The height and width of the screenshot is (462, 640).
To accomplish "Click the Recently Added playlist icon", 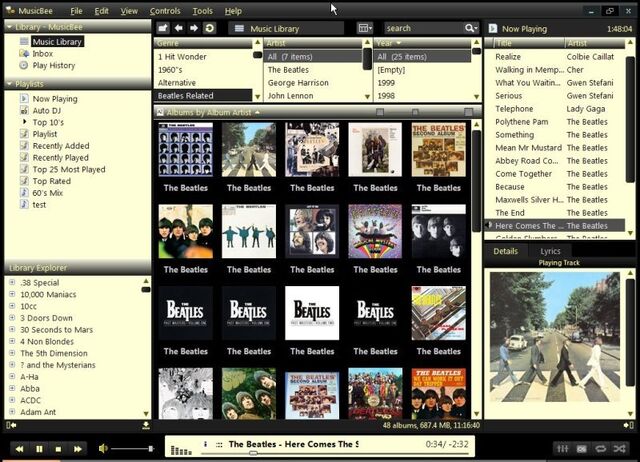I will pyautogui.click(x=24, y=146).
